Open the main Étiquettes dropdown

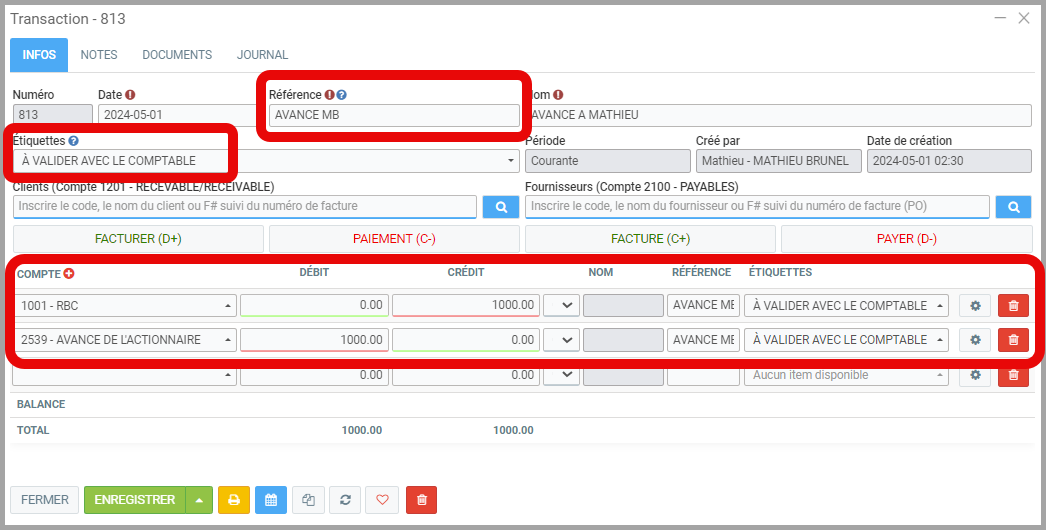[x=266, y=161]
